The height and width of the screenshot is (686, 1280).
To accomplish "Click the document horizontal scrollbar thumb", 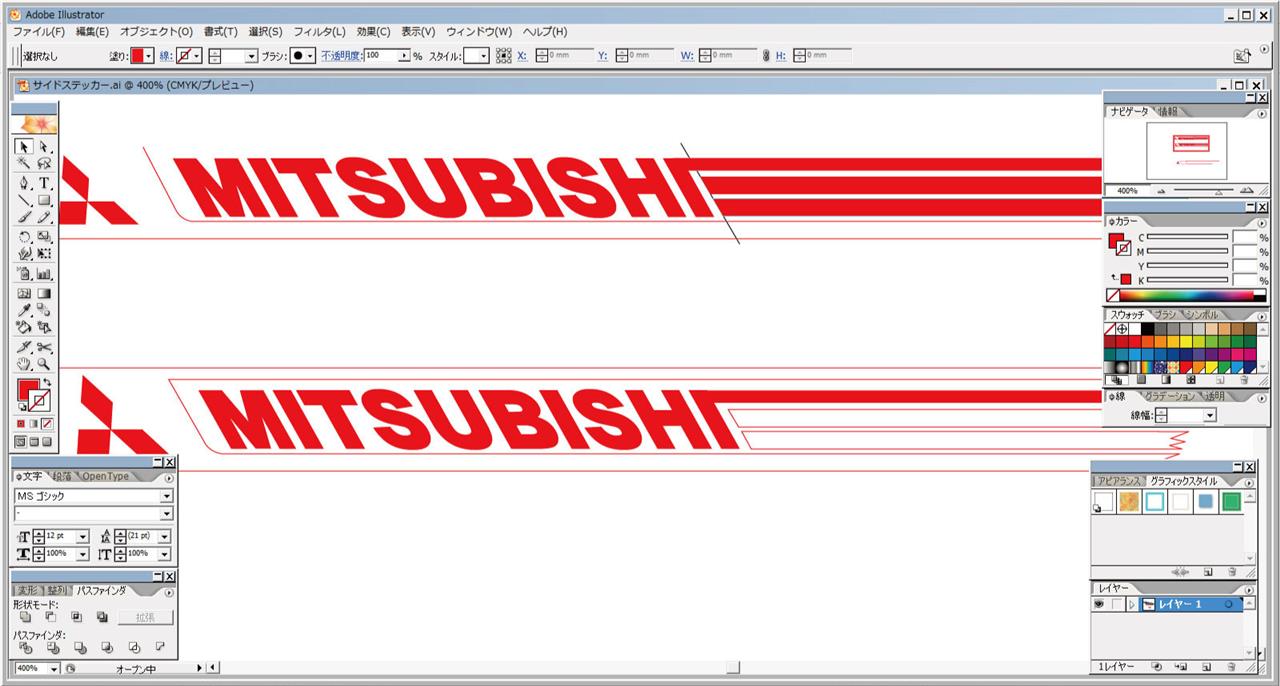I will click(x=734, y=668).
